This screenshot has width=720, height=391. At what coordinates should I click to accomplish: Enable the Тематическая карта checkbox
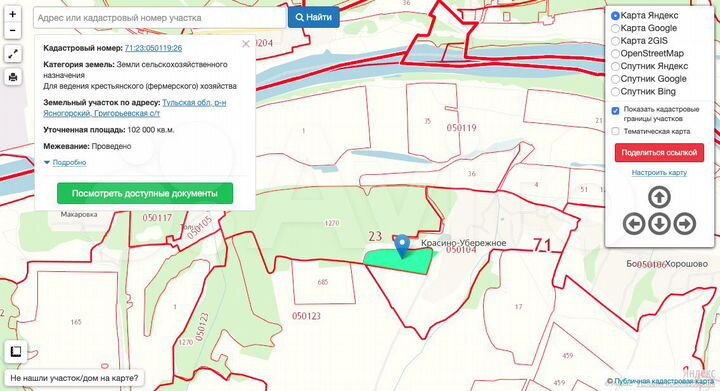tap(615, 131)
